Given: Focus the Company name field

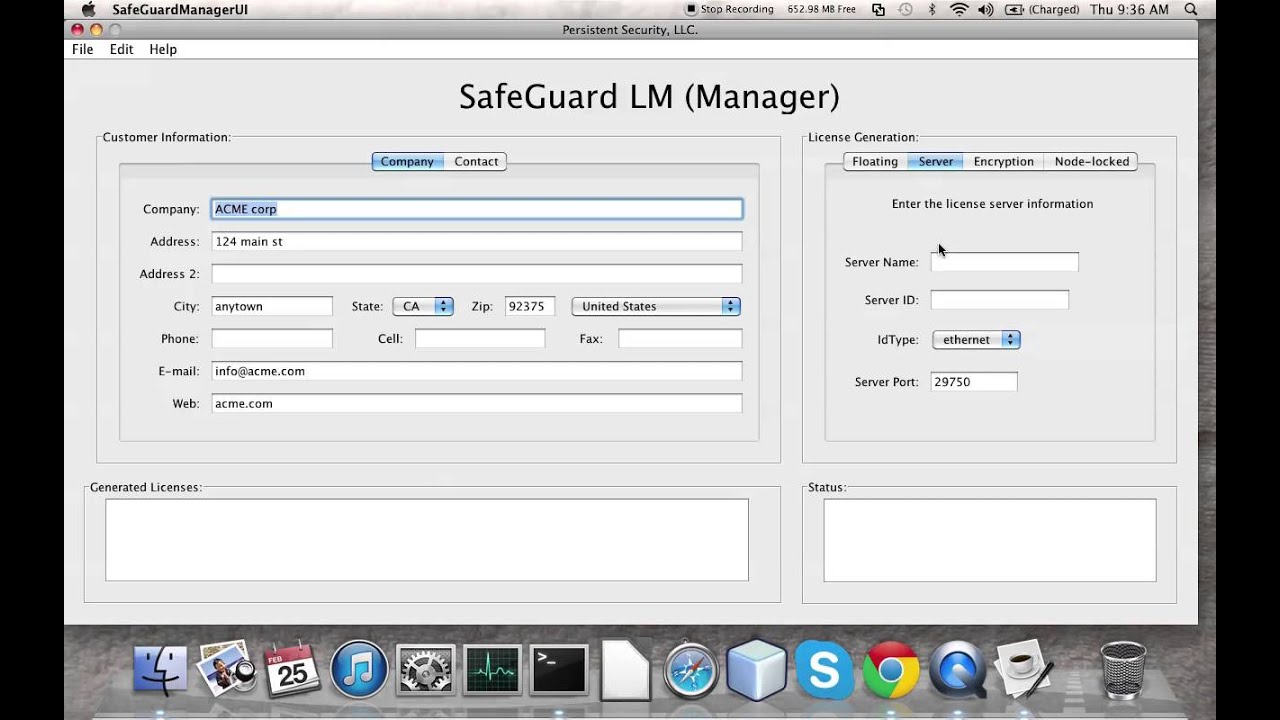Looking at the screenshot, I should (477, 209).
